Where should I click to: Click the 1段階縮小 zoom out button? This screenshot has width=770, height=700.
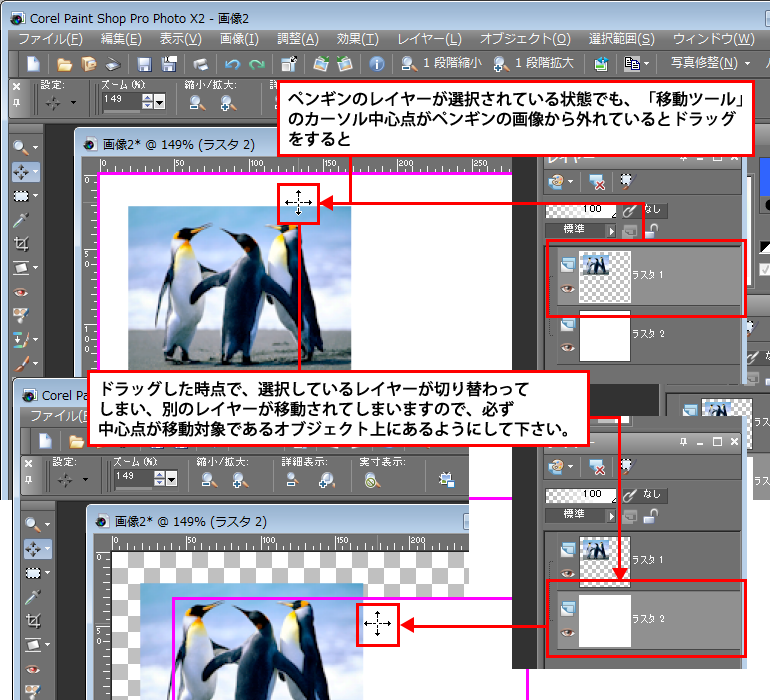click(x=441, y=63)
